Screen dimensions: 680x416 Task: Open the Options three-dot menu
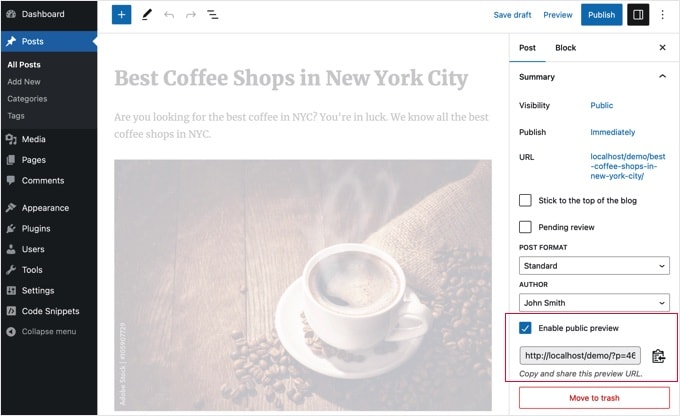(663, 15)
